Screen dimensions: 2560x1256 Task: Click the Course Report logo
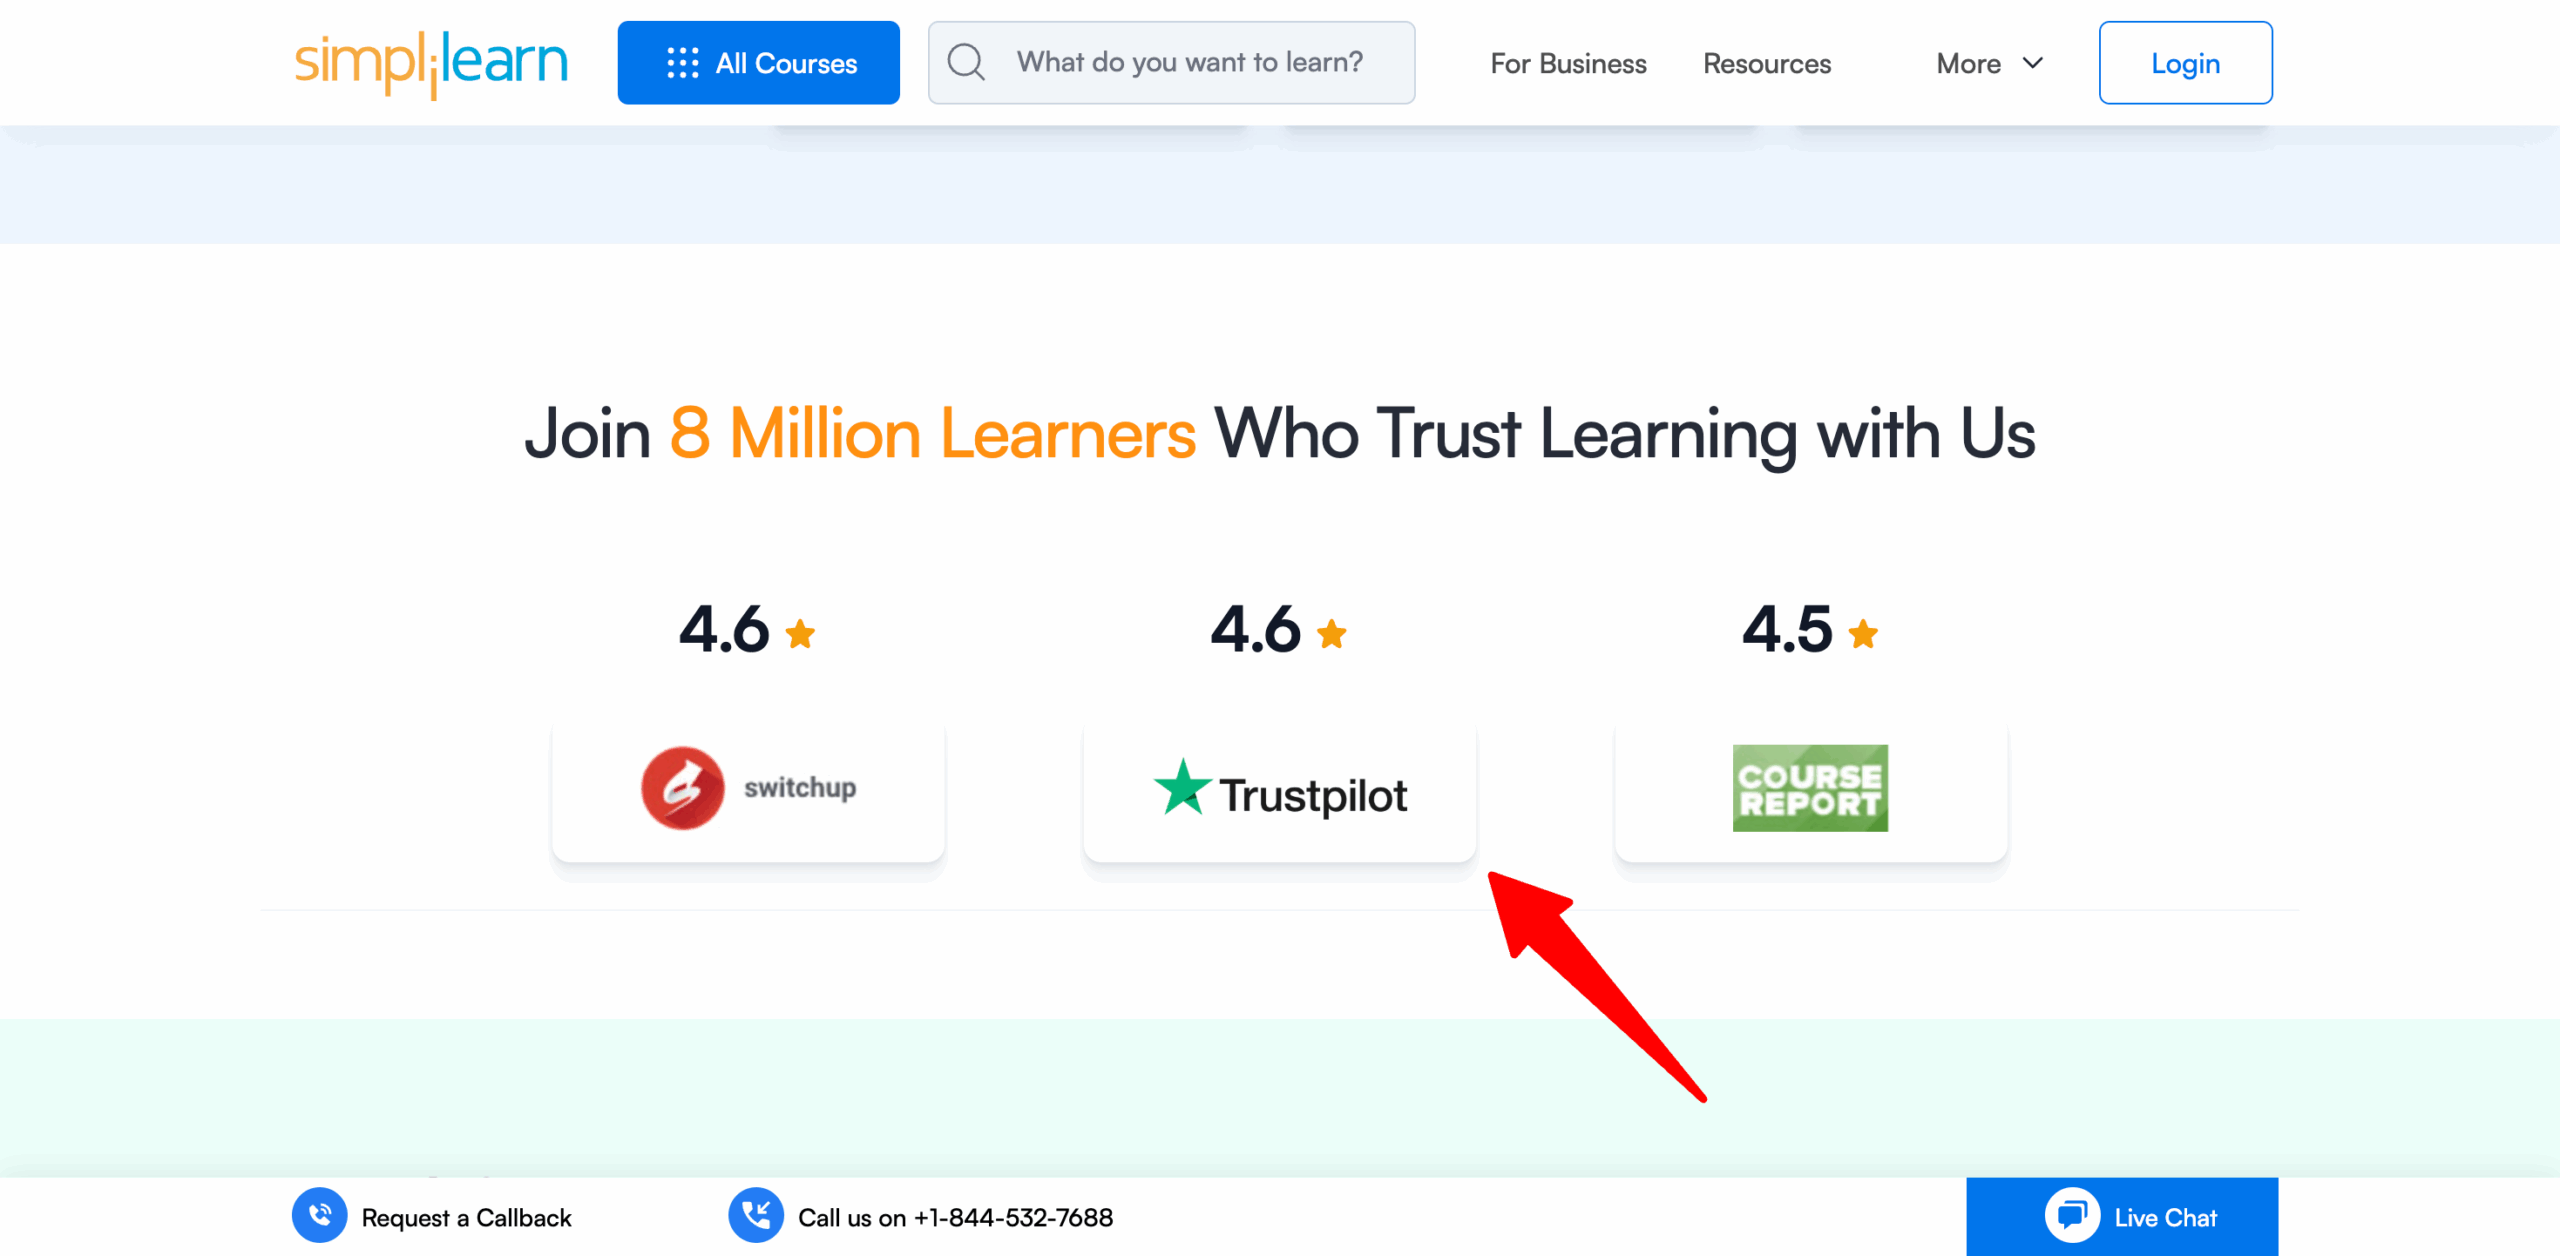(x=1810, y=788)
